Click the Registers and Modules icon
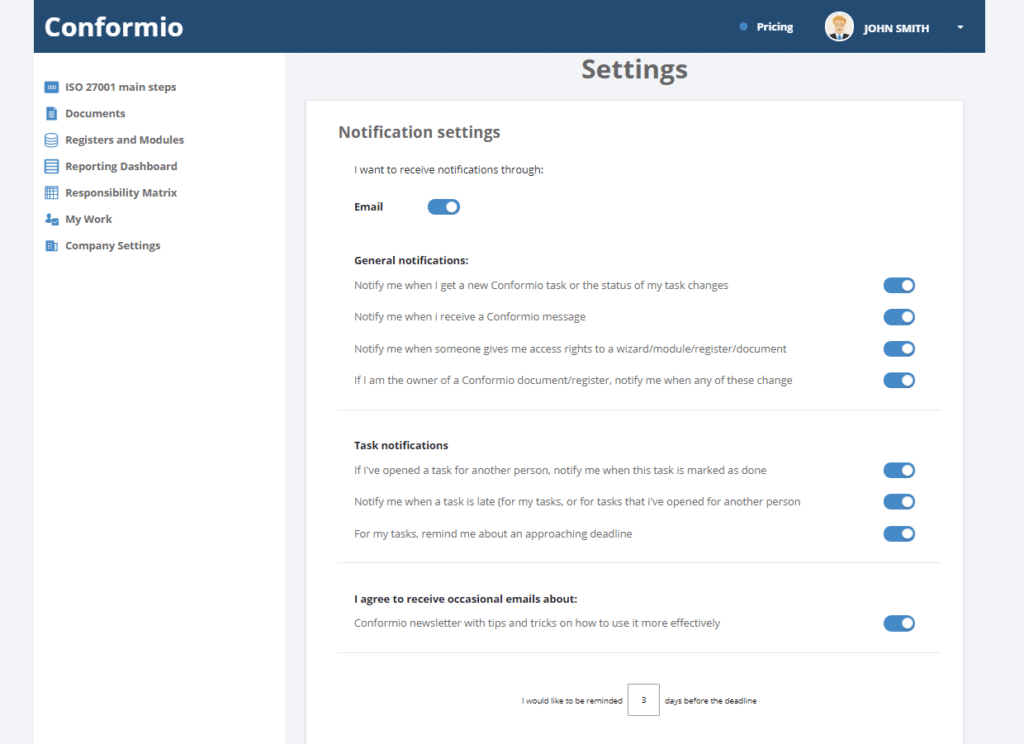Image resolution: width=1024 pixels, height=744 pixels. tap(52, 139)
